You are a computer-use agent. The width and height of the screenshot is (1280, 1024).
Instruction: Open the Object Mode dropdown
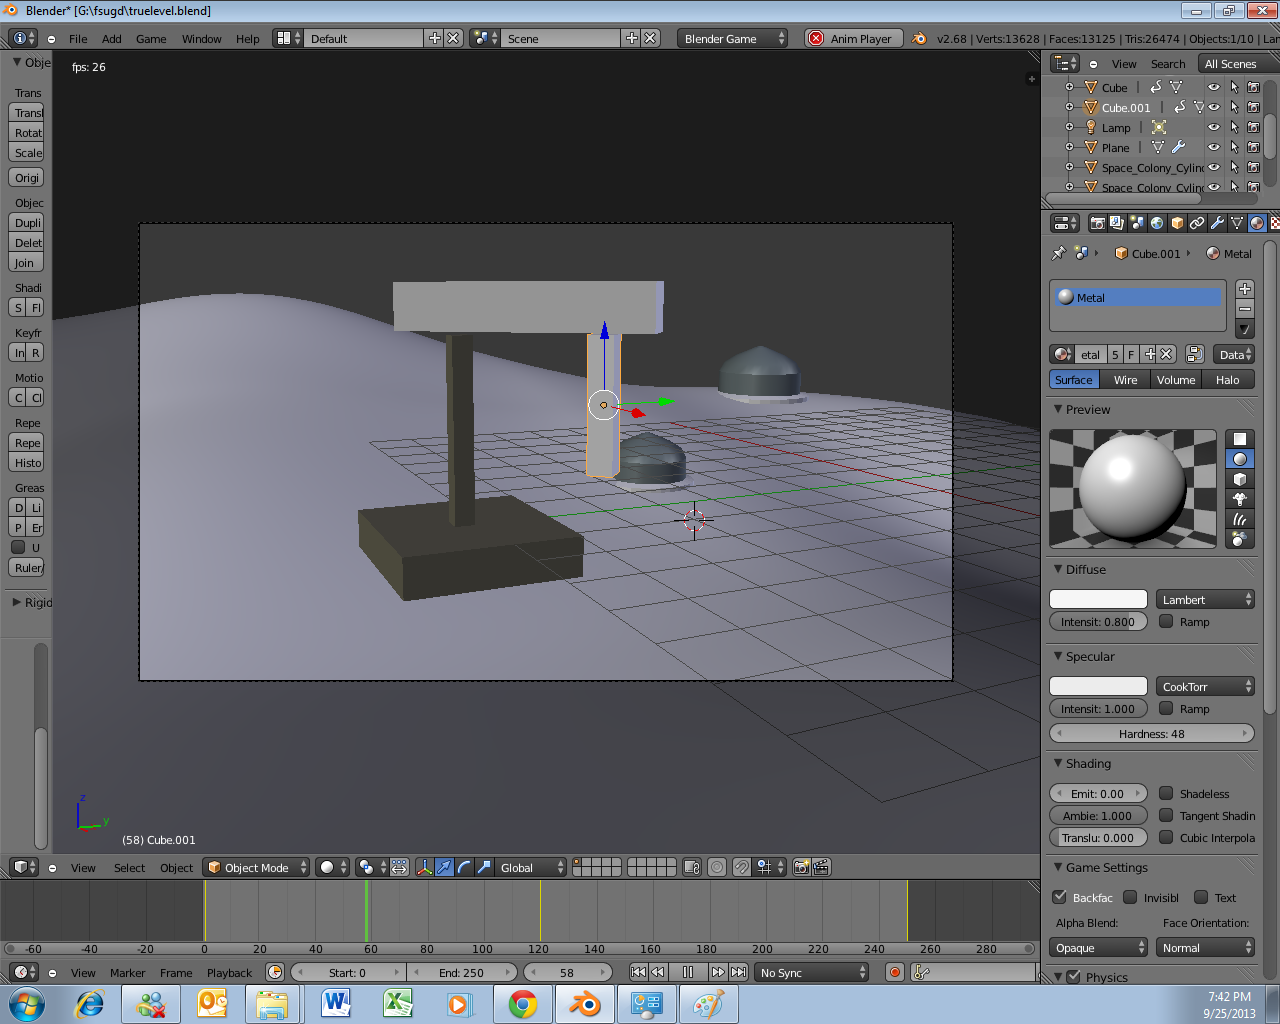tap(256, 867)
